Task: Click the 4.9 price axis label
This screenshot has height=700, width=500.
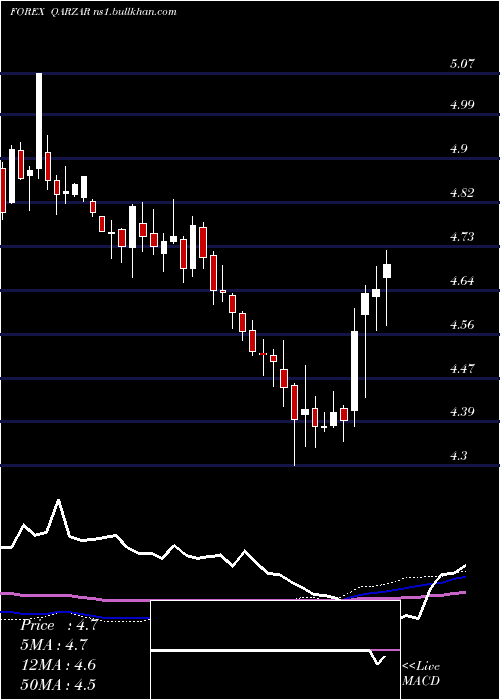Action: click(458, 149)
